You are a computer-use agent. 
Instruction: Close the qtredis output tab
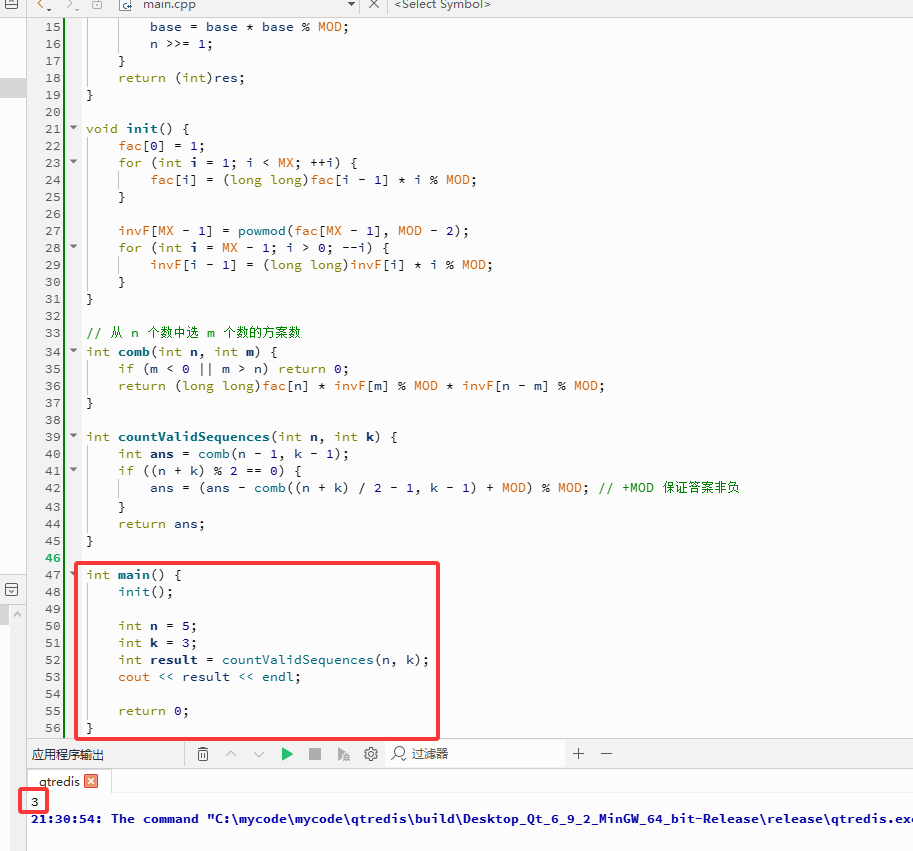[x=91, y=781]
